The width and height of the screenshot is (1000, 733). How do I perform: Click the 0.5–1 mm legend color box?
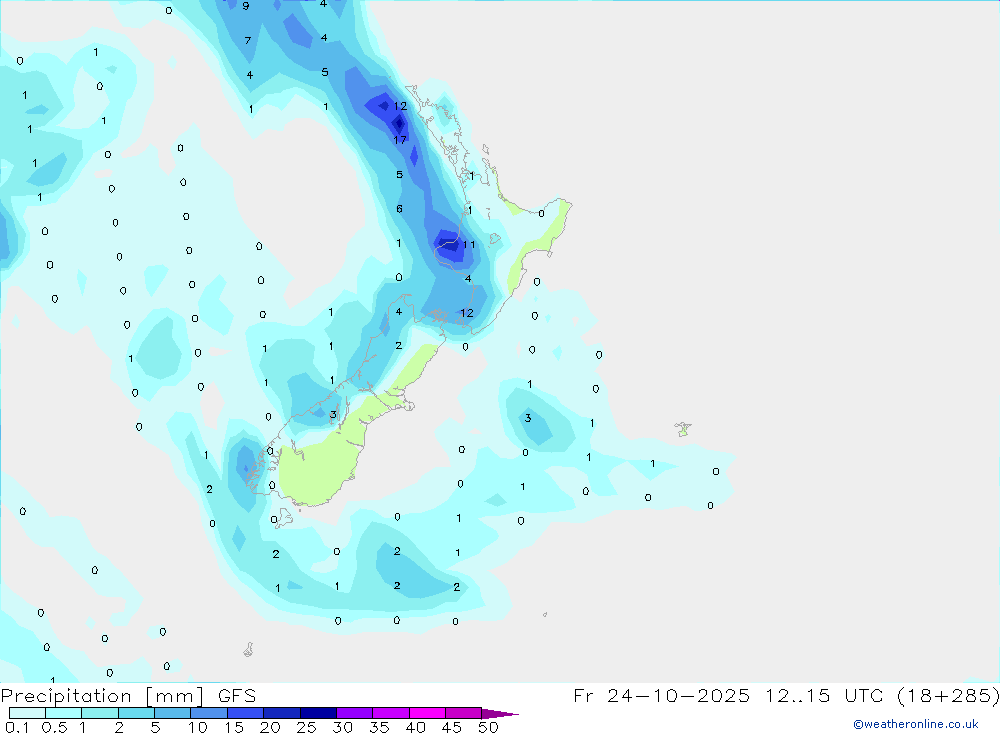(x=64, y=713)
